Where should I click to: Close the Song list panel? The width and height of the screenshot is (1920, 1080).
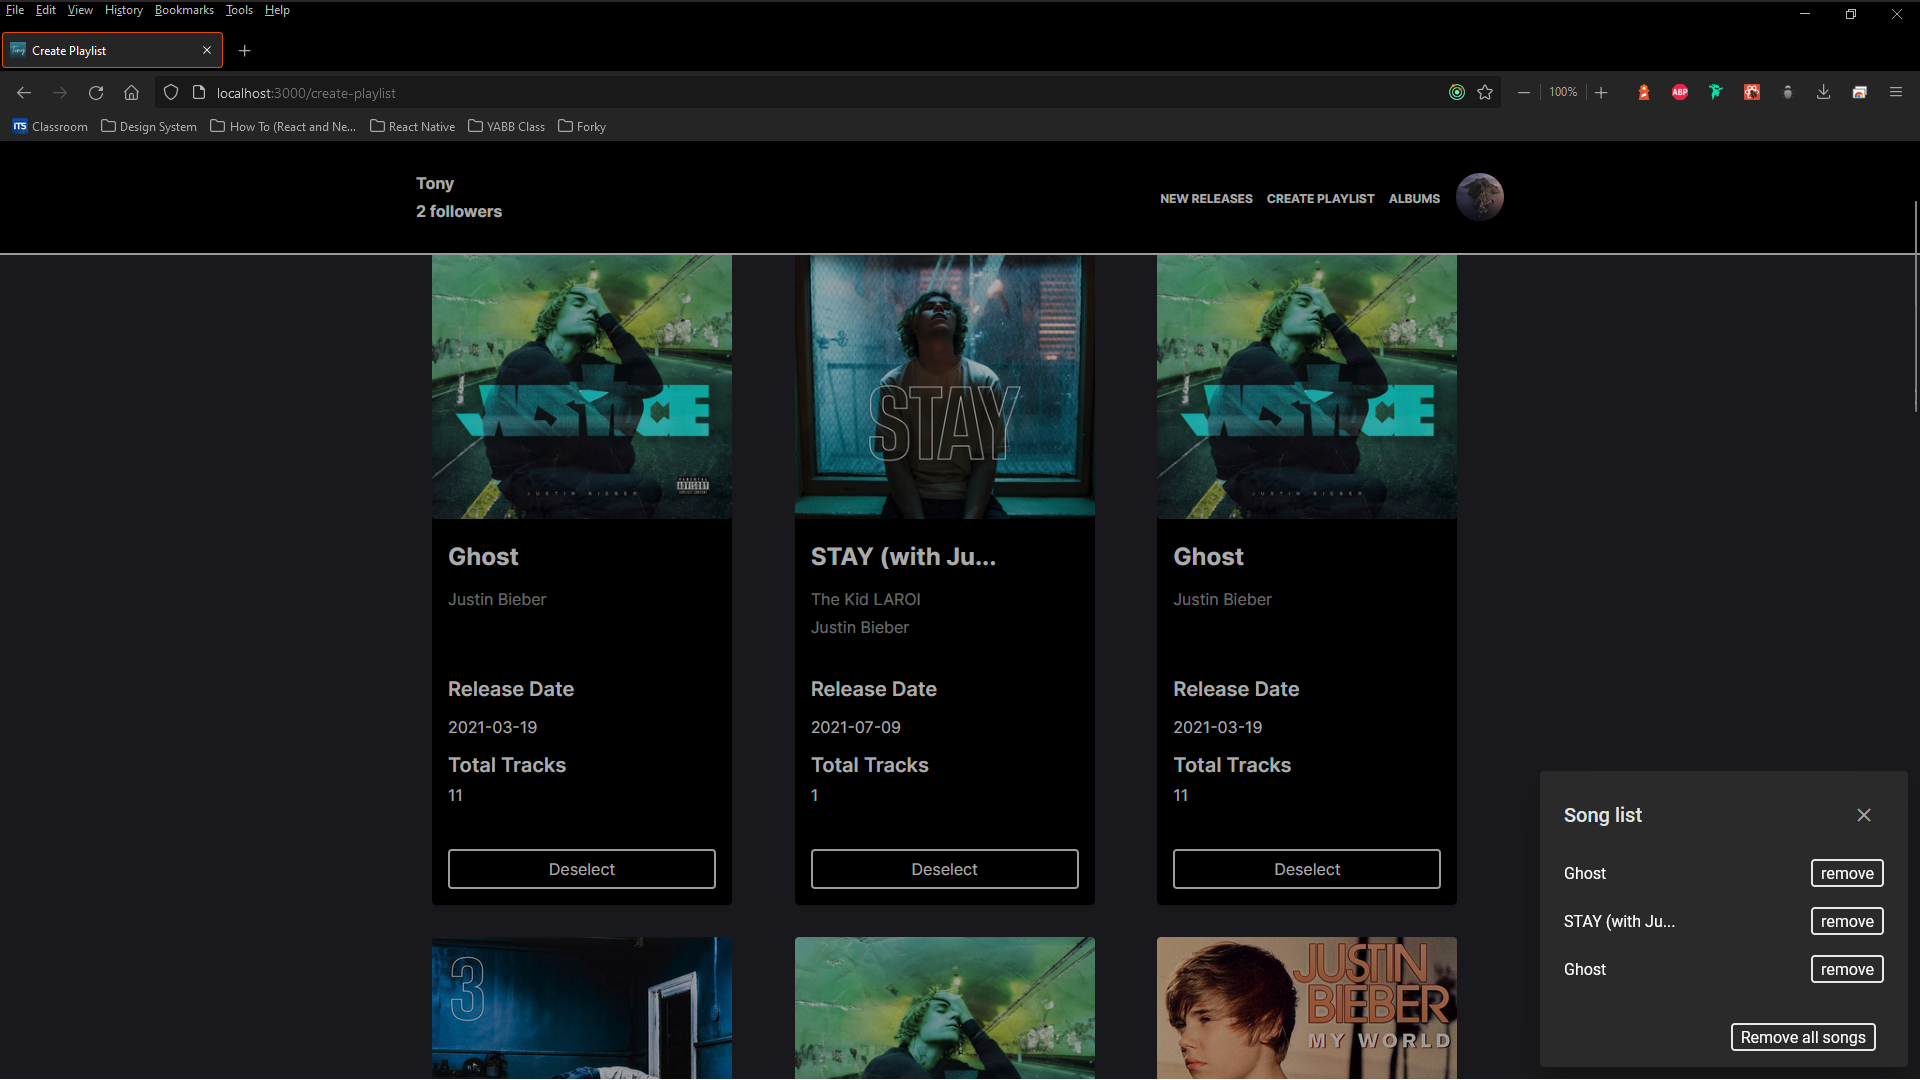(x=1863, y=815)
